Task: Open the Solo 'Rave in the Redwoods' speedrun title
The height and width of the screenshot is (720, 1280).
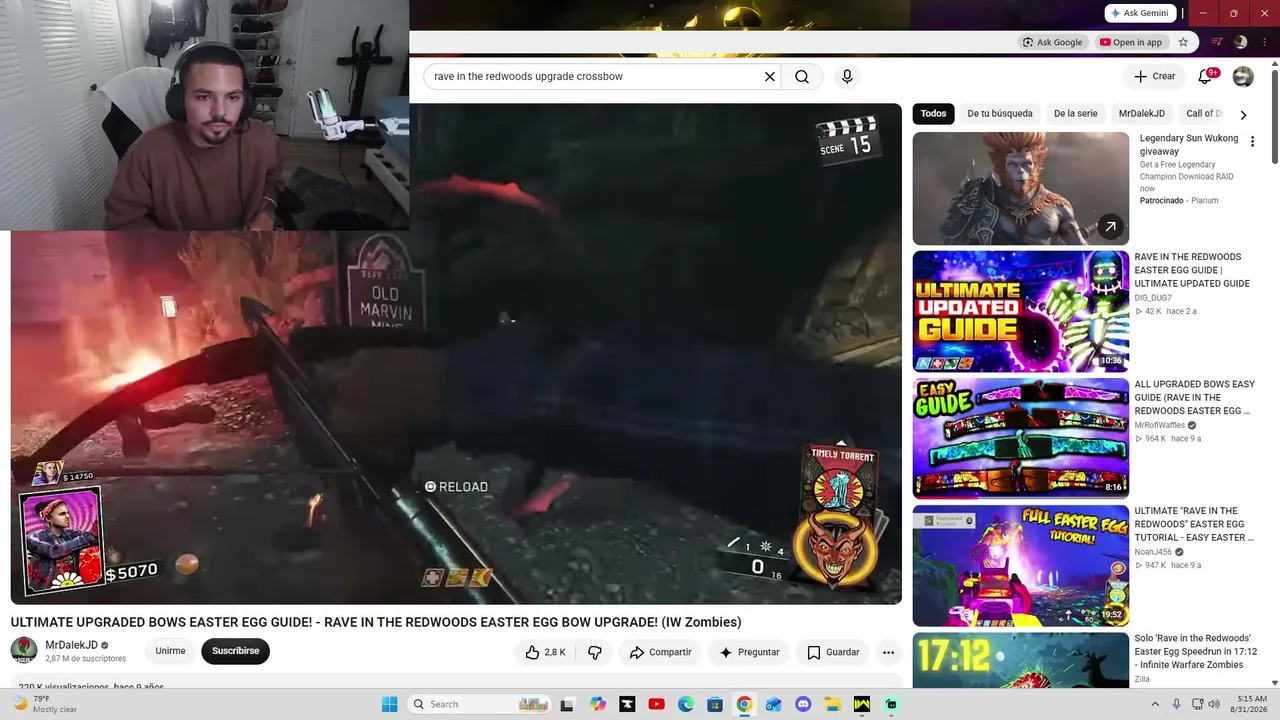Action: (1196, 651)
